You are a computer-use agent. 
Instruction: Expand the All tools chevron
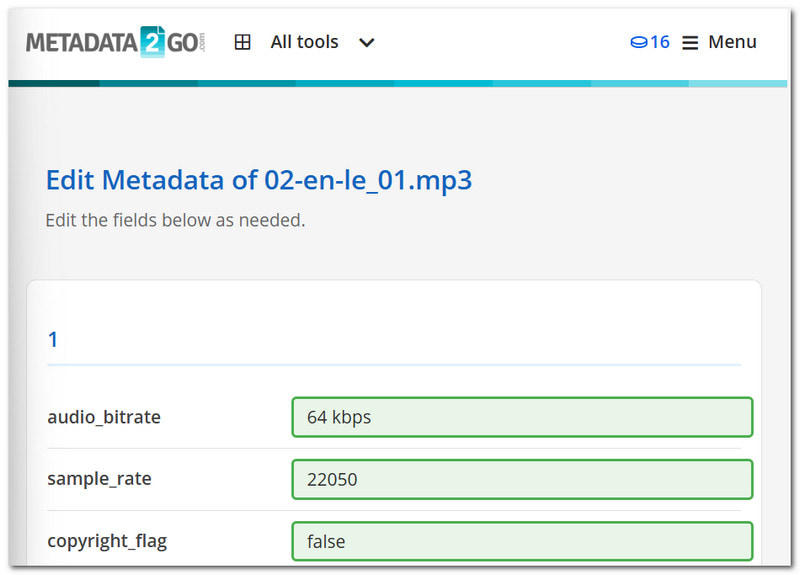click(x=367, y=42)
